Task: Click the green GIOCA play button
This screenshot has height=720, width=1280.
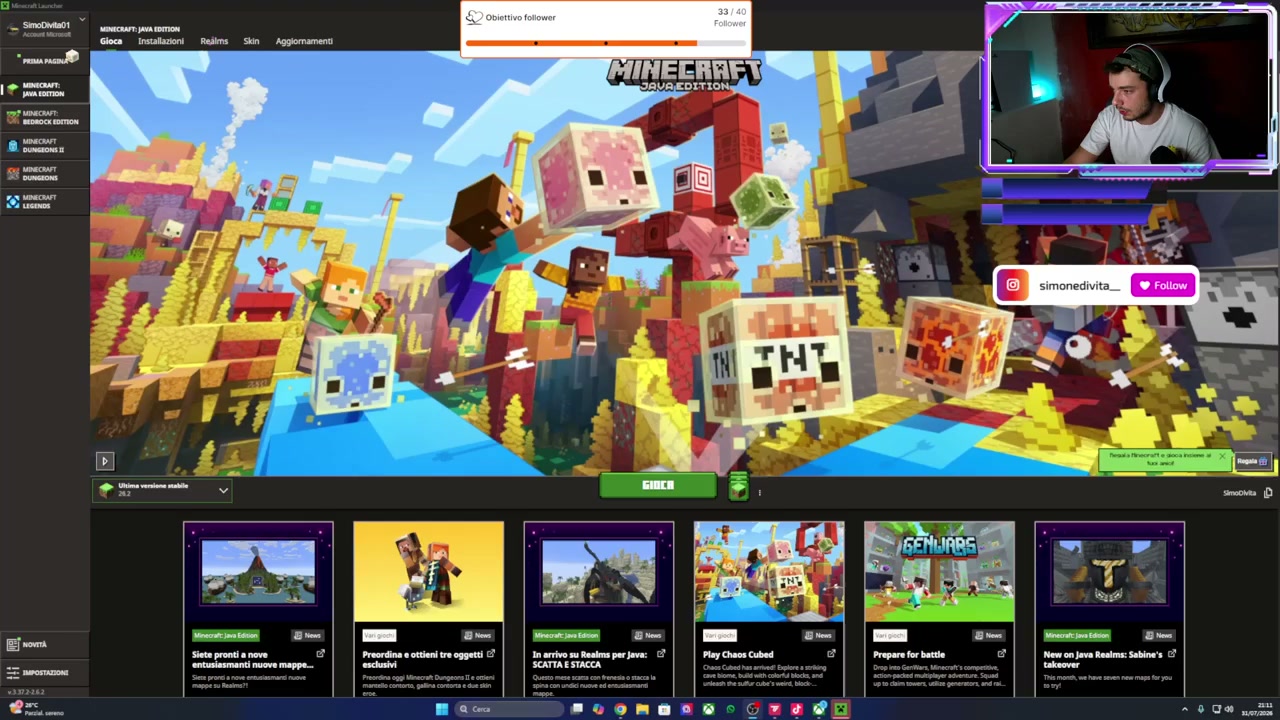Action: point(658,485)
